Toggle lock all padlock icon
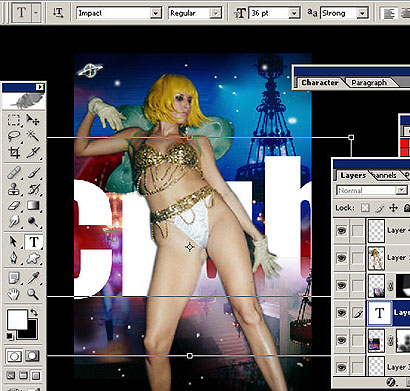Screen dimensions: 410x391 click(407, 208)
